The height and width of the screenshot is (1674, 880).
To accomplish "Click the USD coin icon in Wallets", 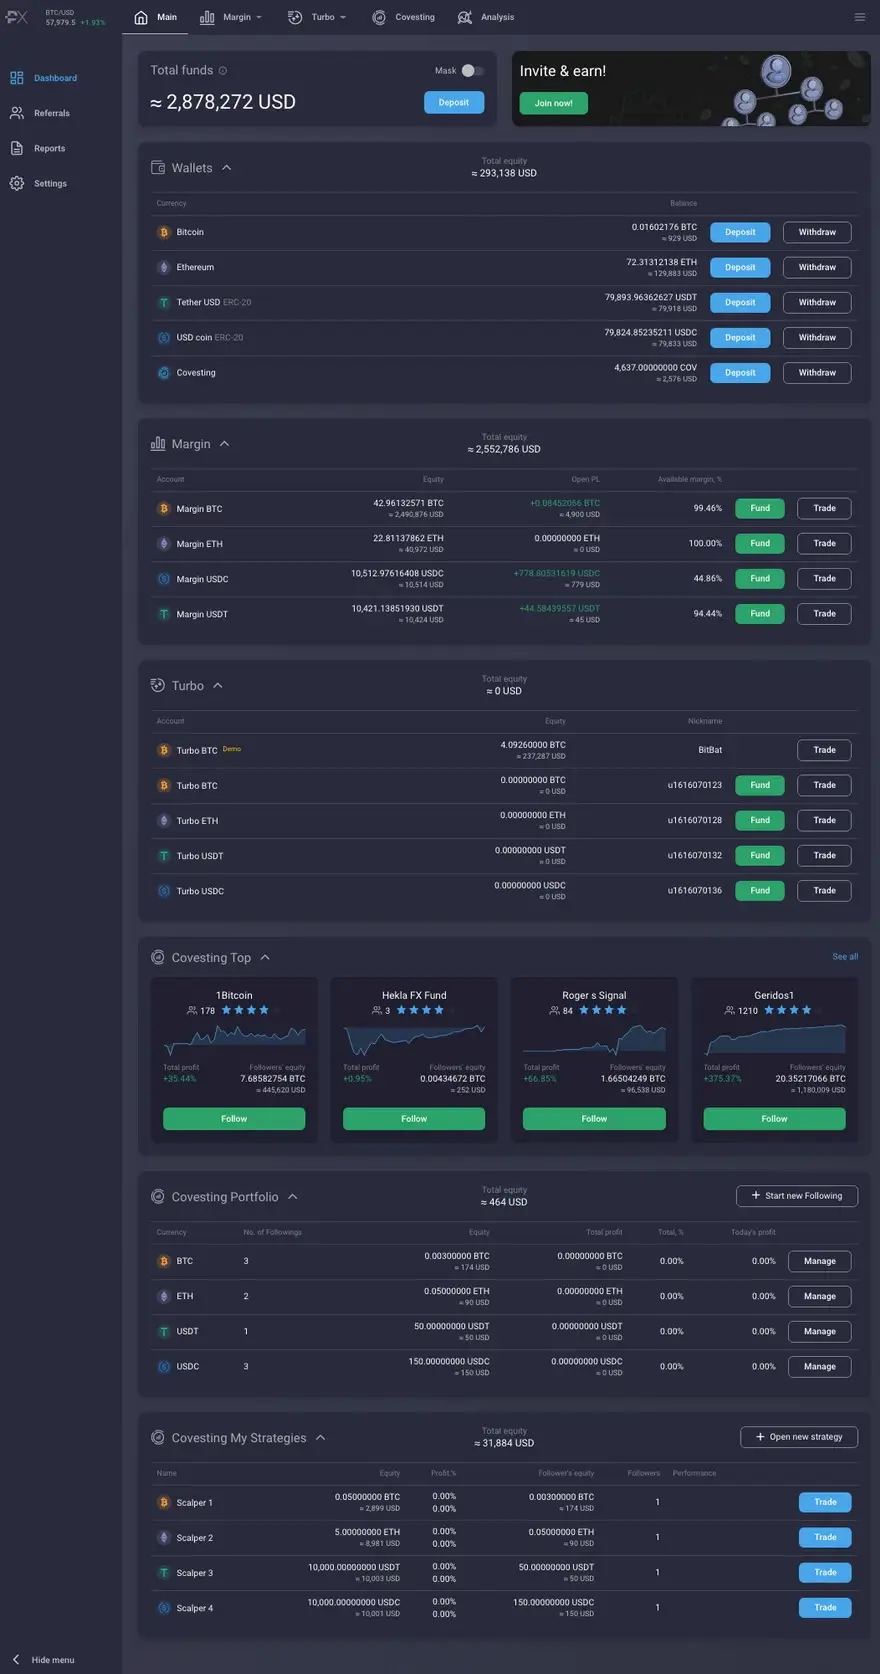I will [164, 338].
